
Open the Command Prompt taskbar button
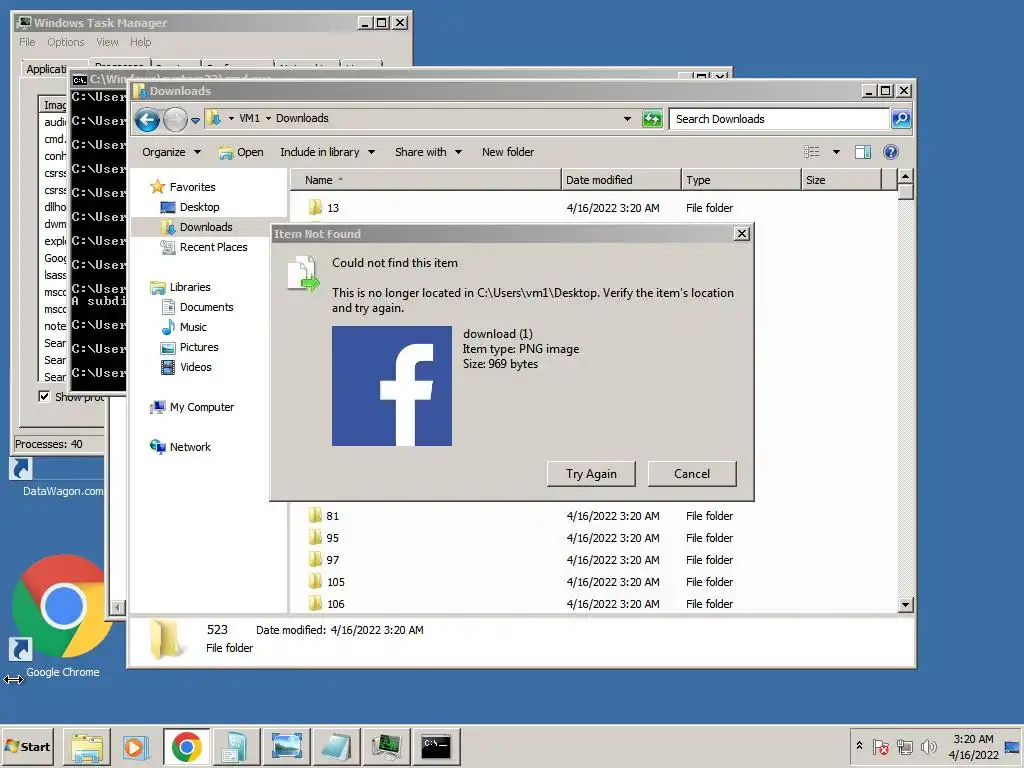436,746
